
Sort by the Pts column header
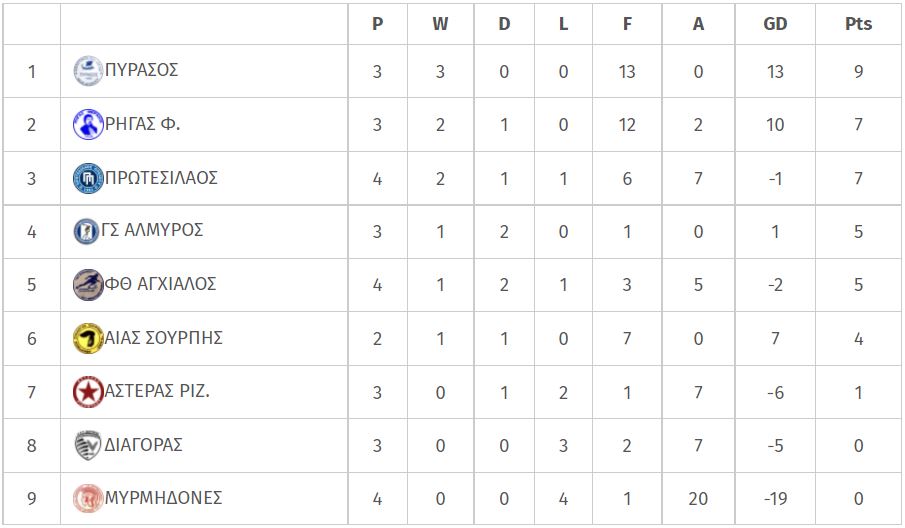coord(858,24)
